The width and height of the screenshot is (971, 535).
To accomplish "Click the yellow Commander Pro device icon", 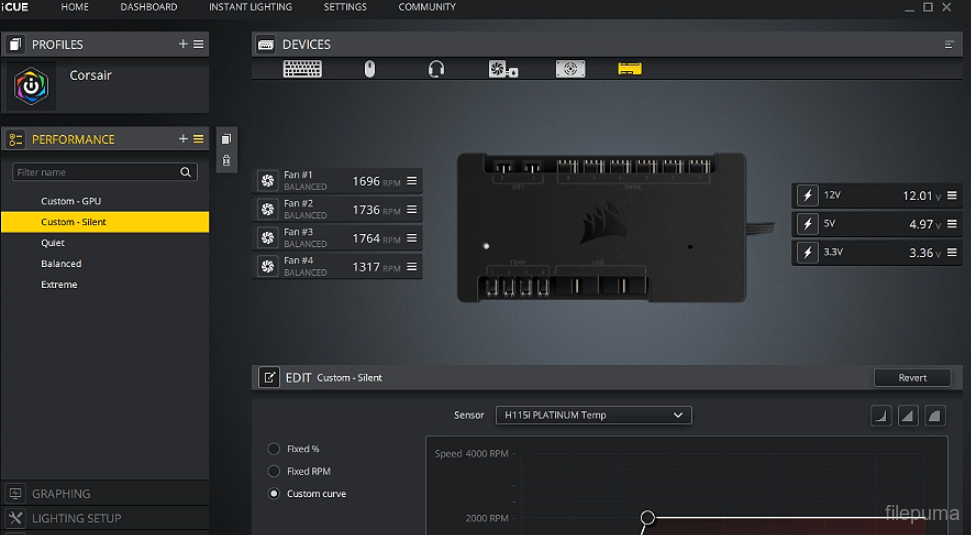I will click(629, 69).
